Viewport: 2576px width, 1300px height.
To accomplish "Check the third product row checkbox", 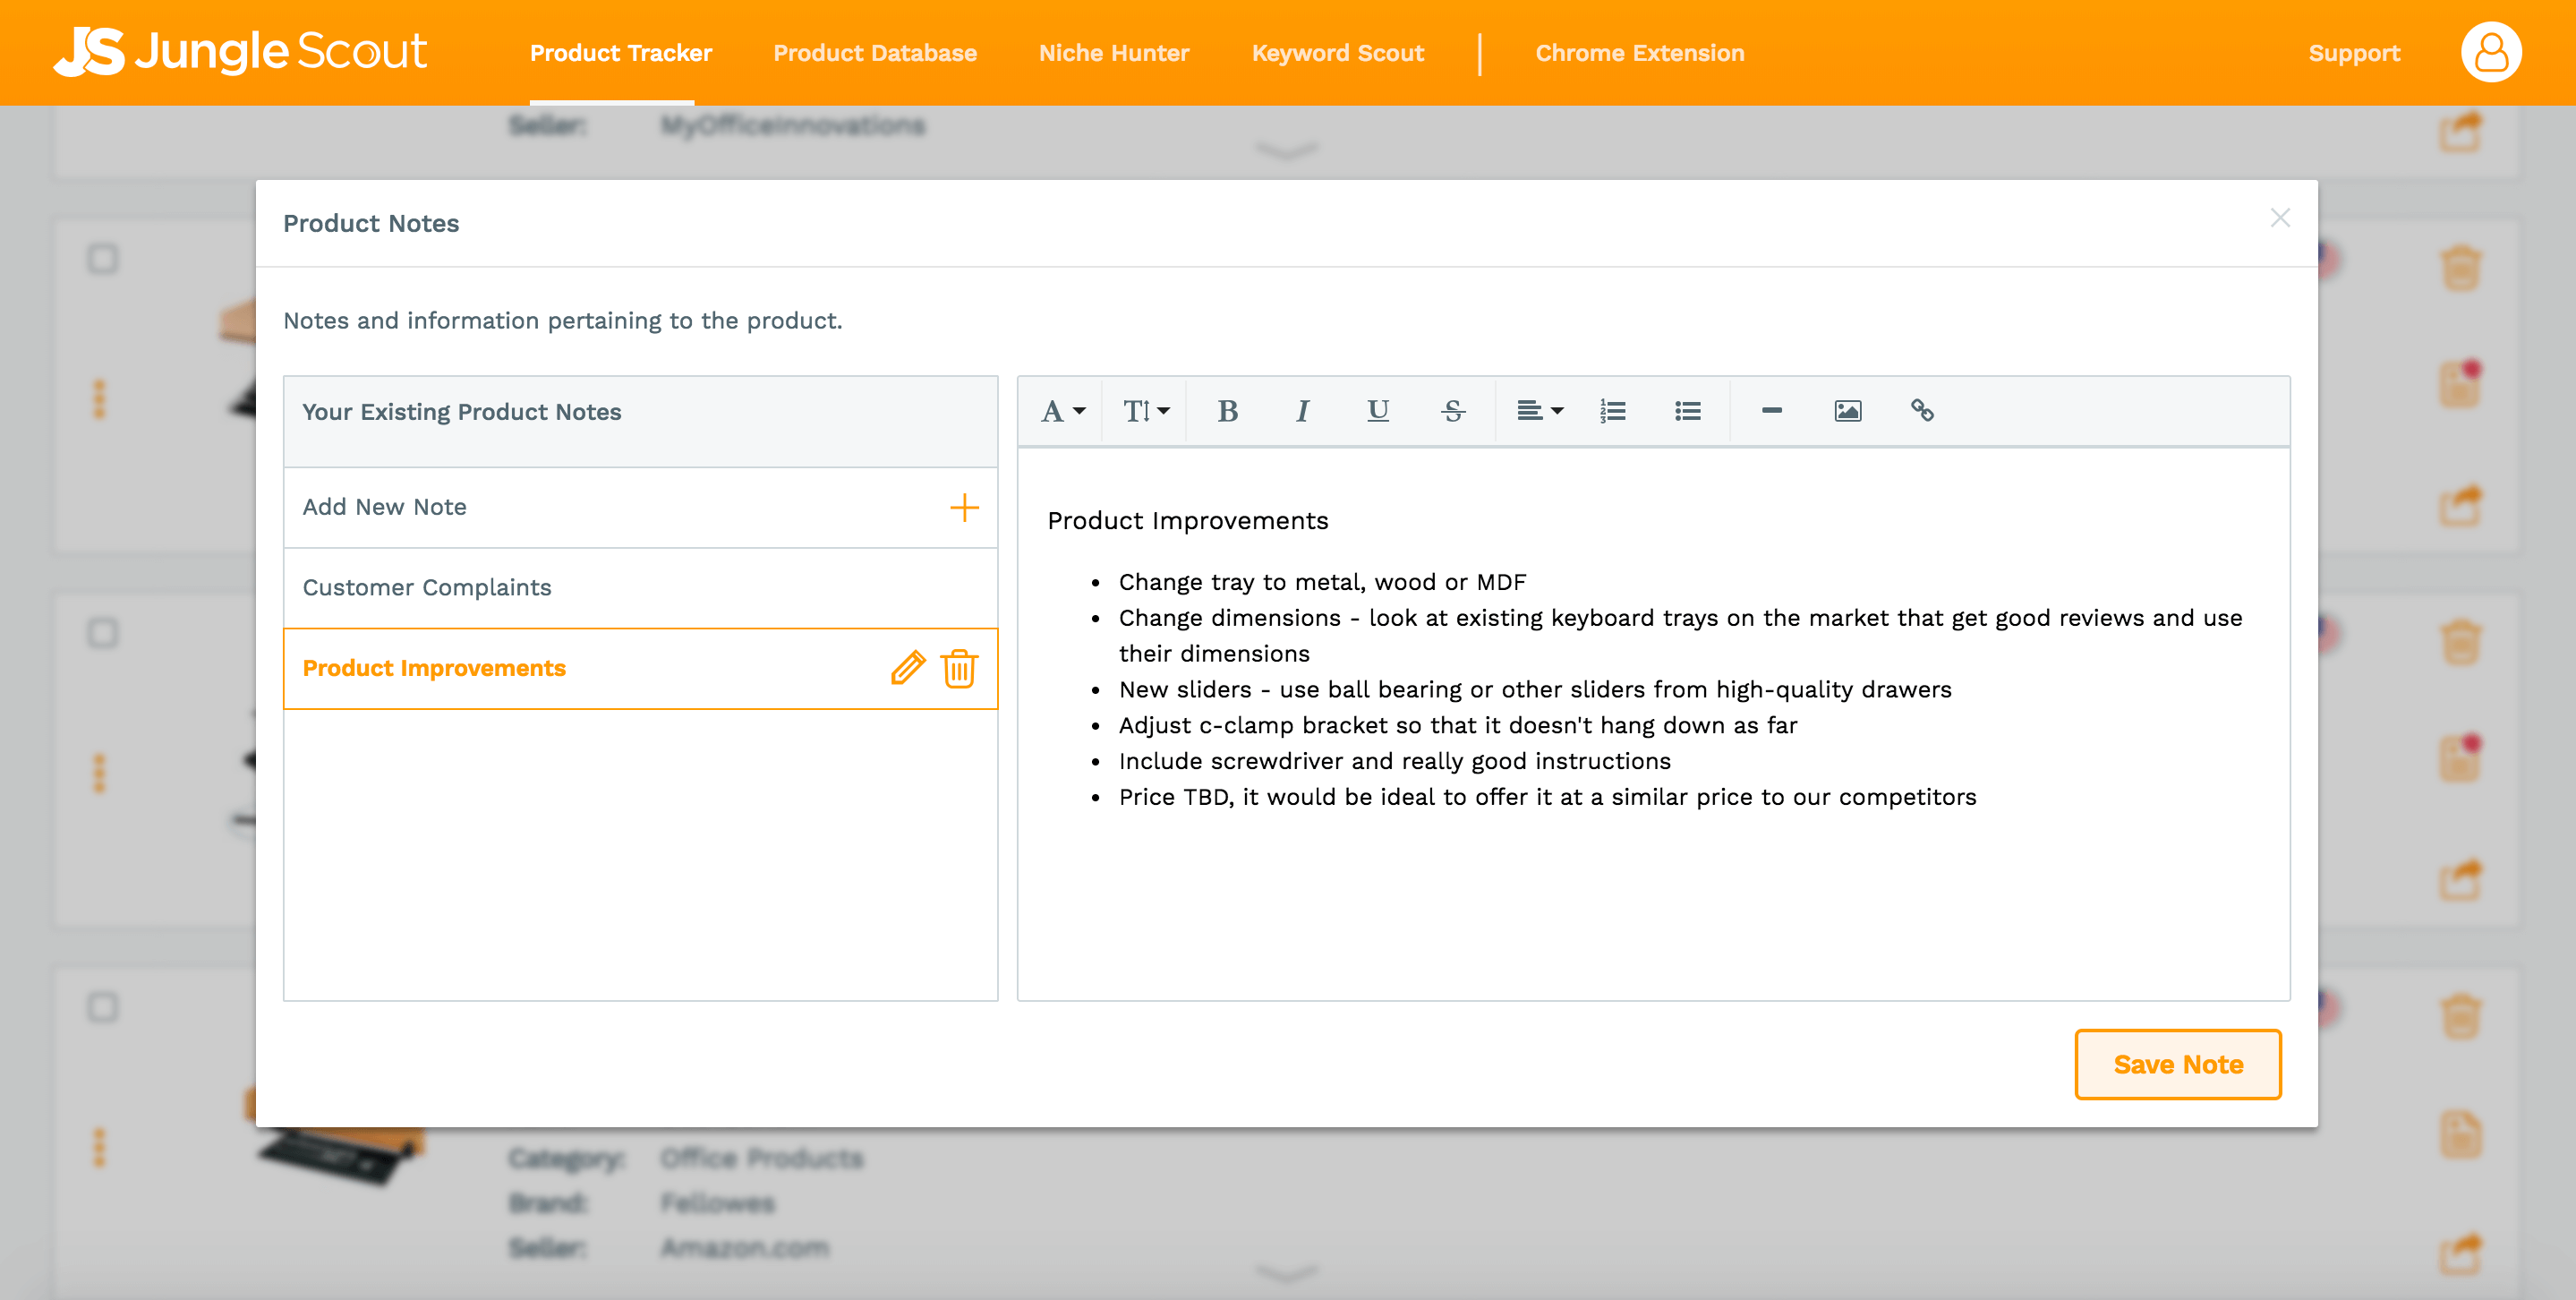I will pos(102,1007).
